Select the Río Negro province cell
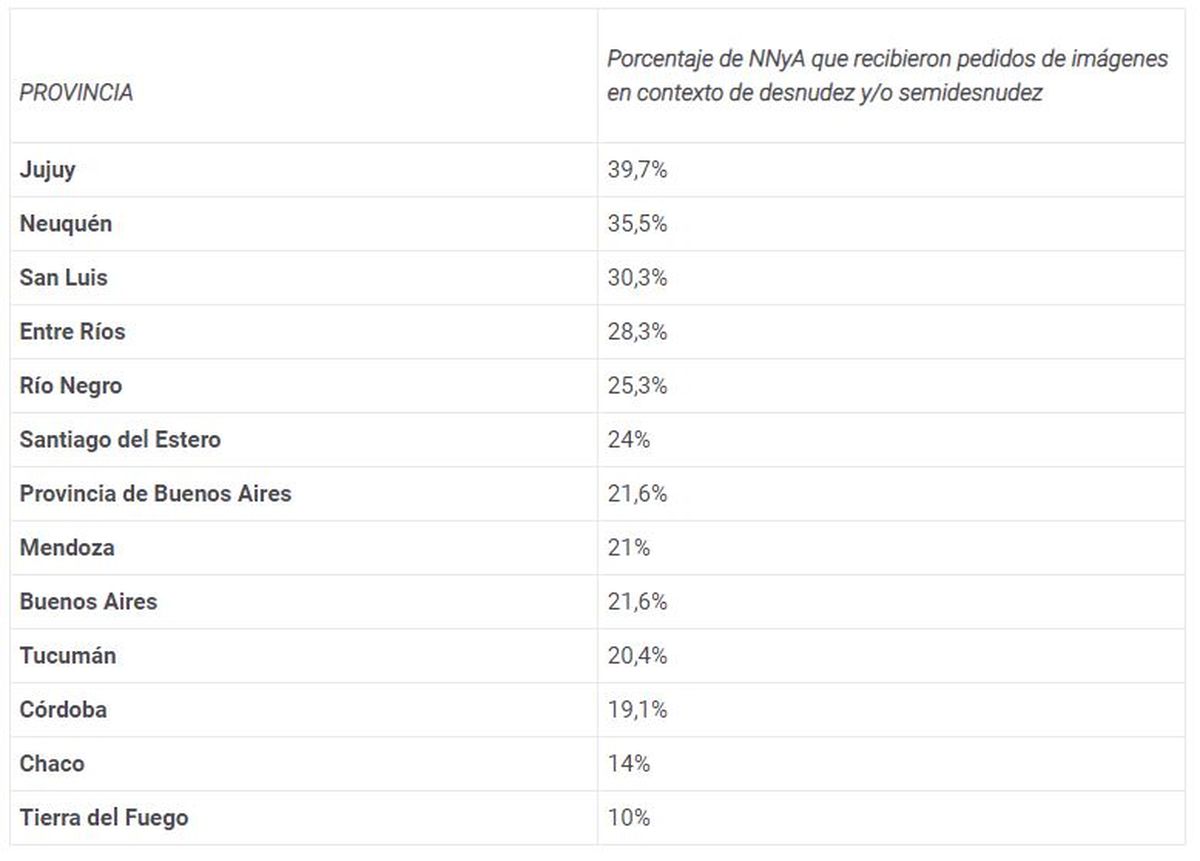The height and width of the screenshot is (861, 1200). click(x=70, y=386)
